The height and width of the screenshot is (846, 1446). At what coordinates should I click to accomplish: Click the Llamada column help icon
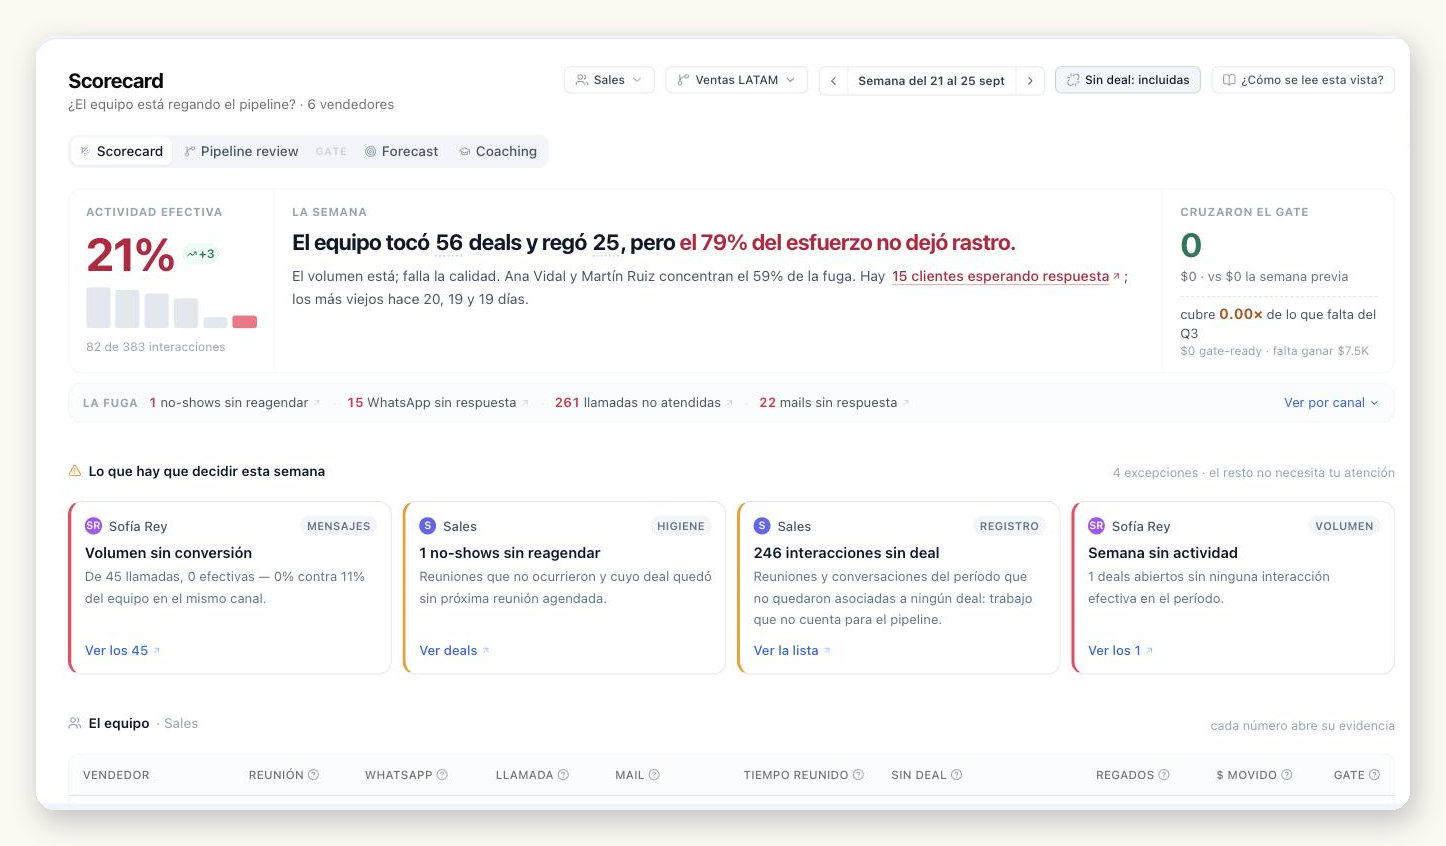click(x=563, y=775)
